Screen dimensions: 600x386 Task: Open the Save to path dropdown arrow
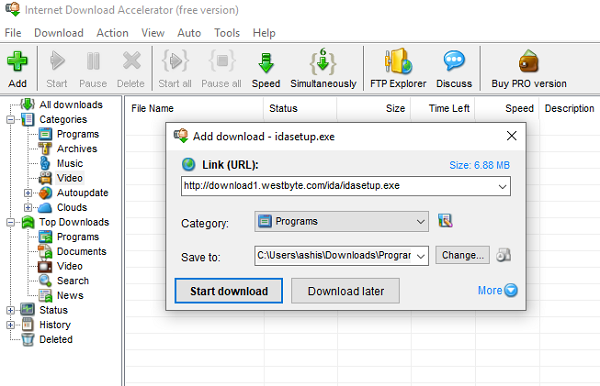[x=421, y=256]
